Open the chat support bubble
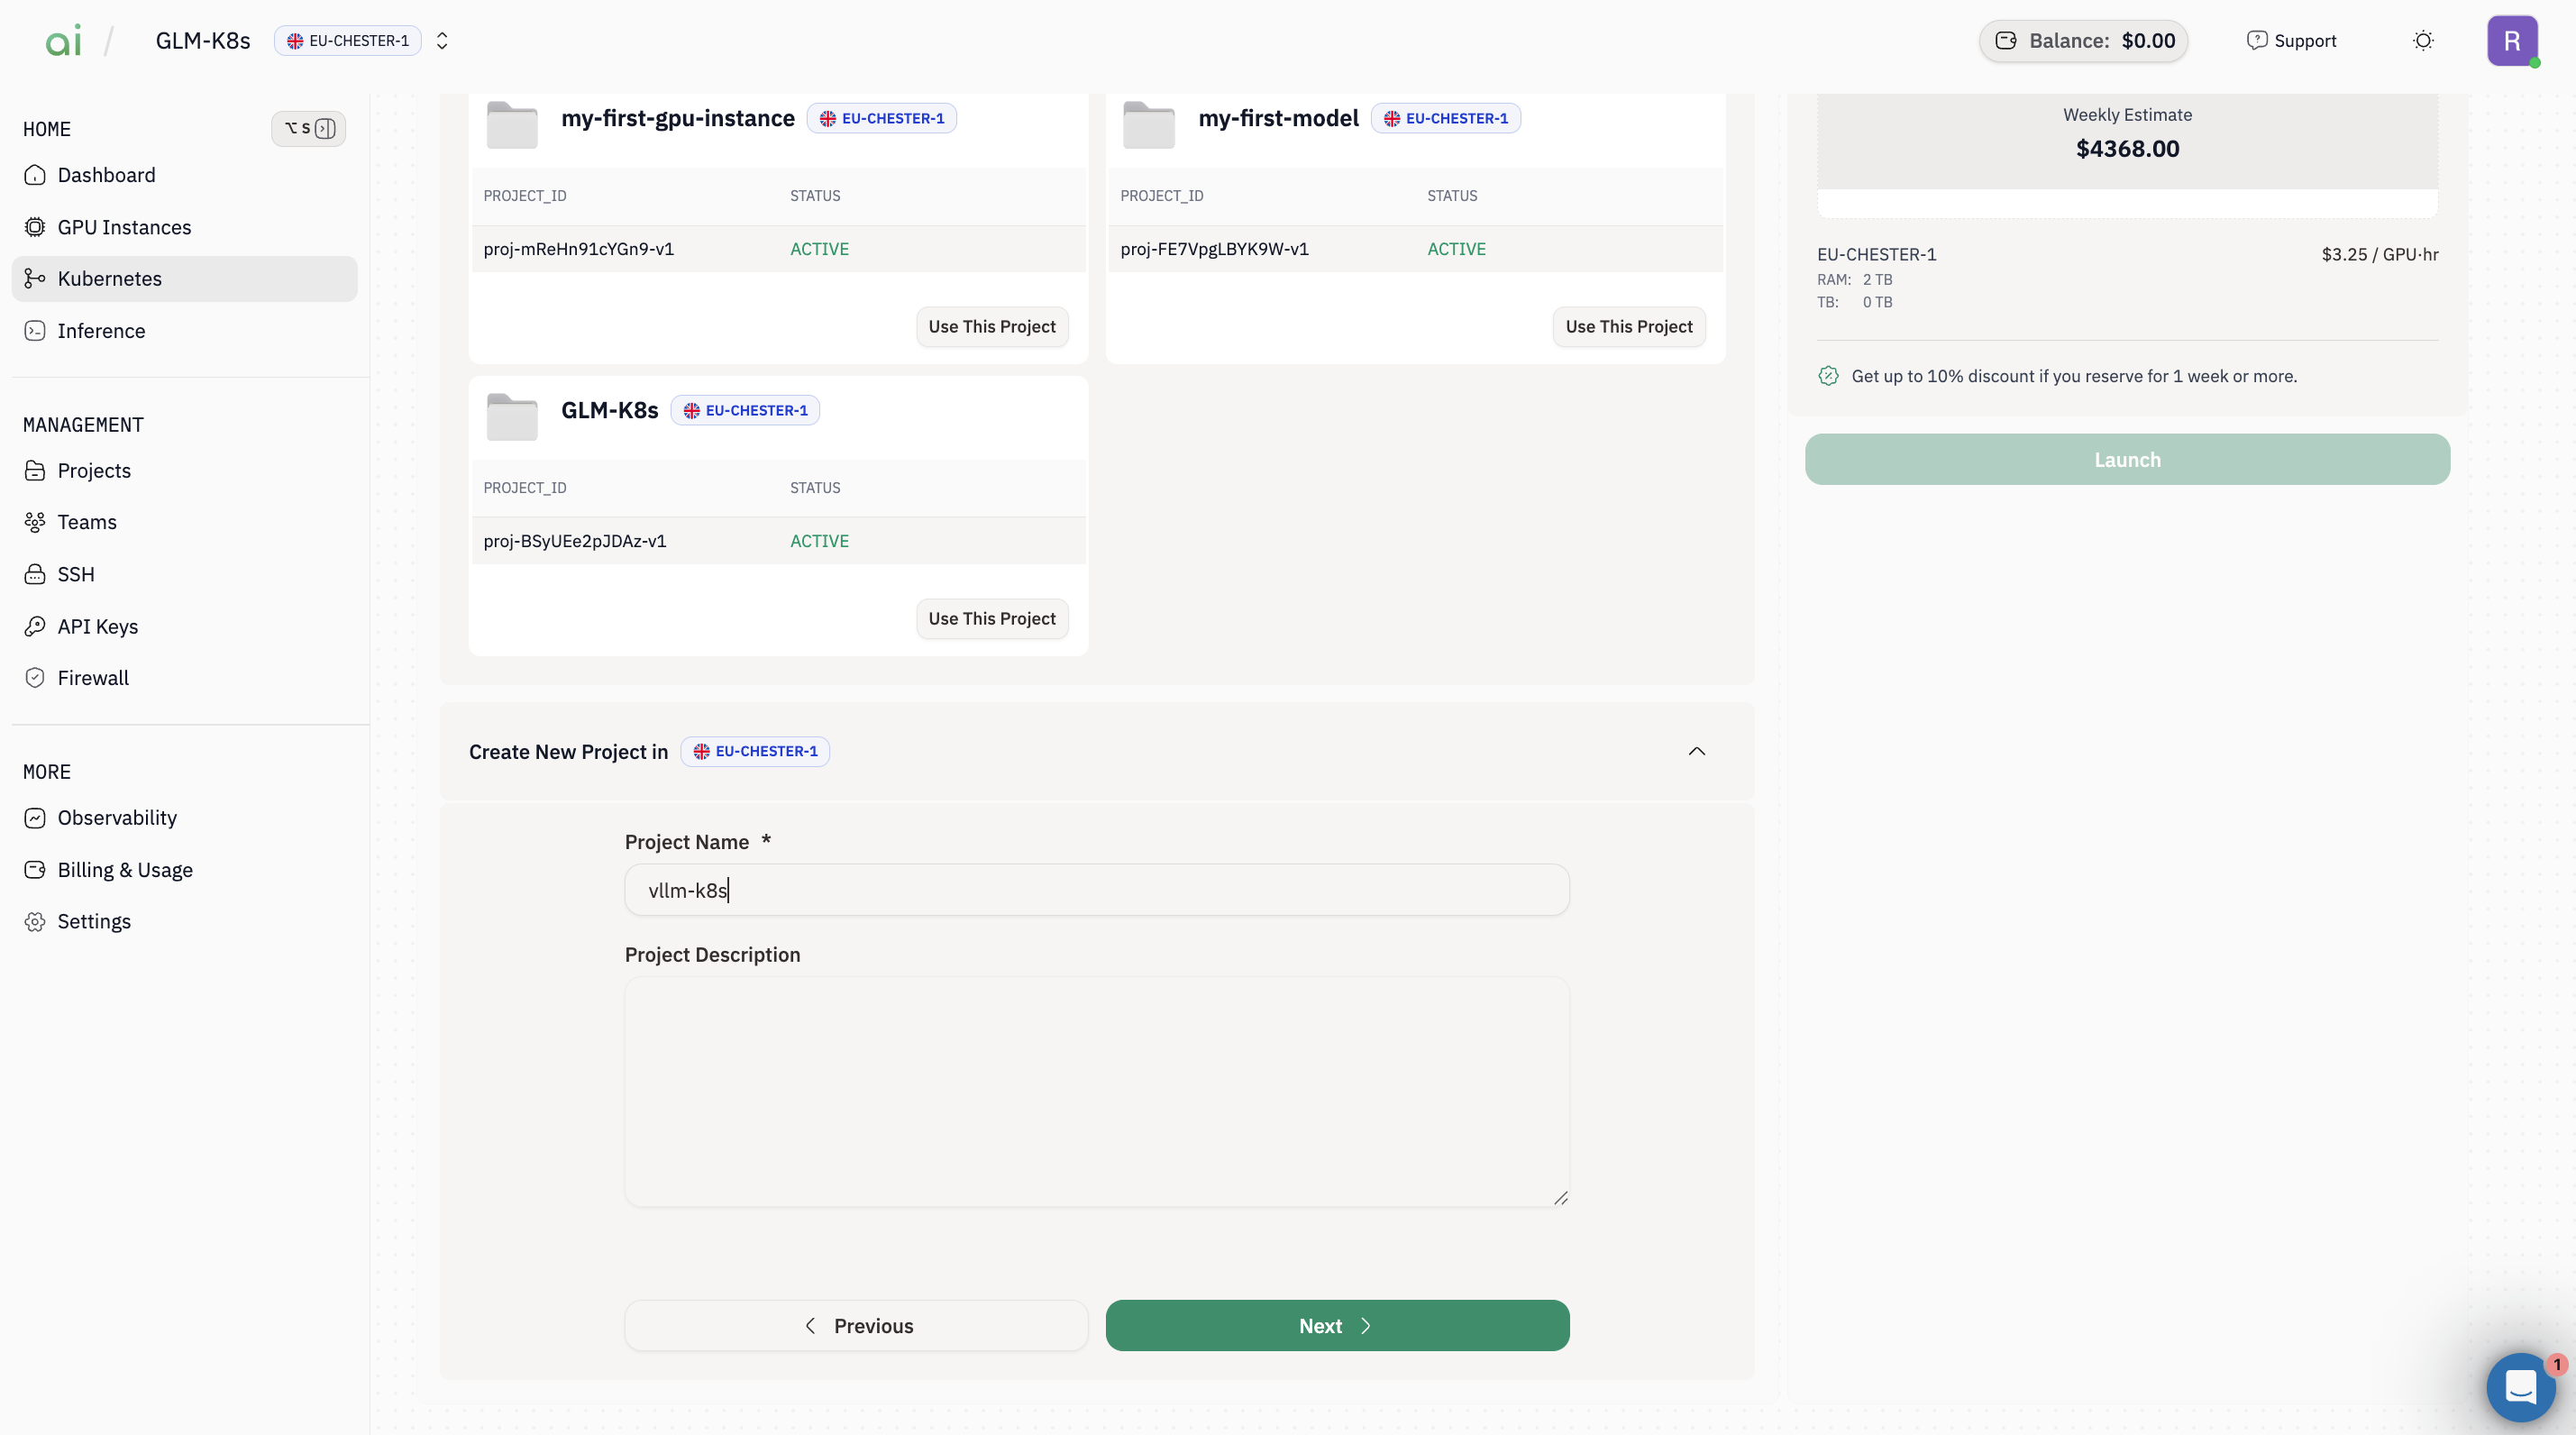The height and width of the screenshot is (1435, 2576). click(2520, 1386)
